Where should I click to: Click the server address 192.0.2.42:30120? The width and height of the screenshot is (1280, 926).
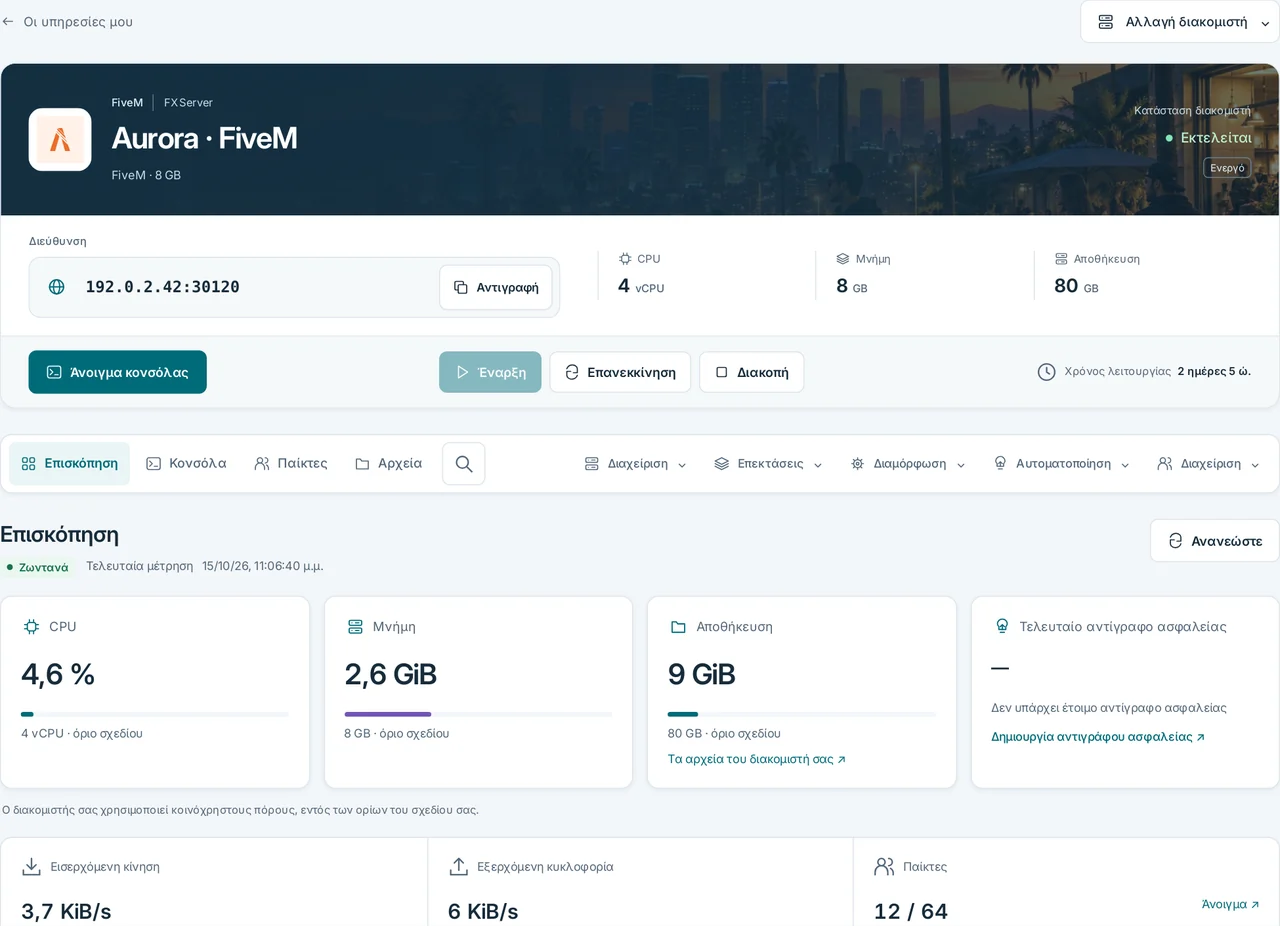point(162,287)
